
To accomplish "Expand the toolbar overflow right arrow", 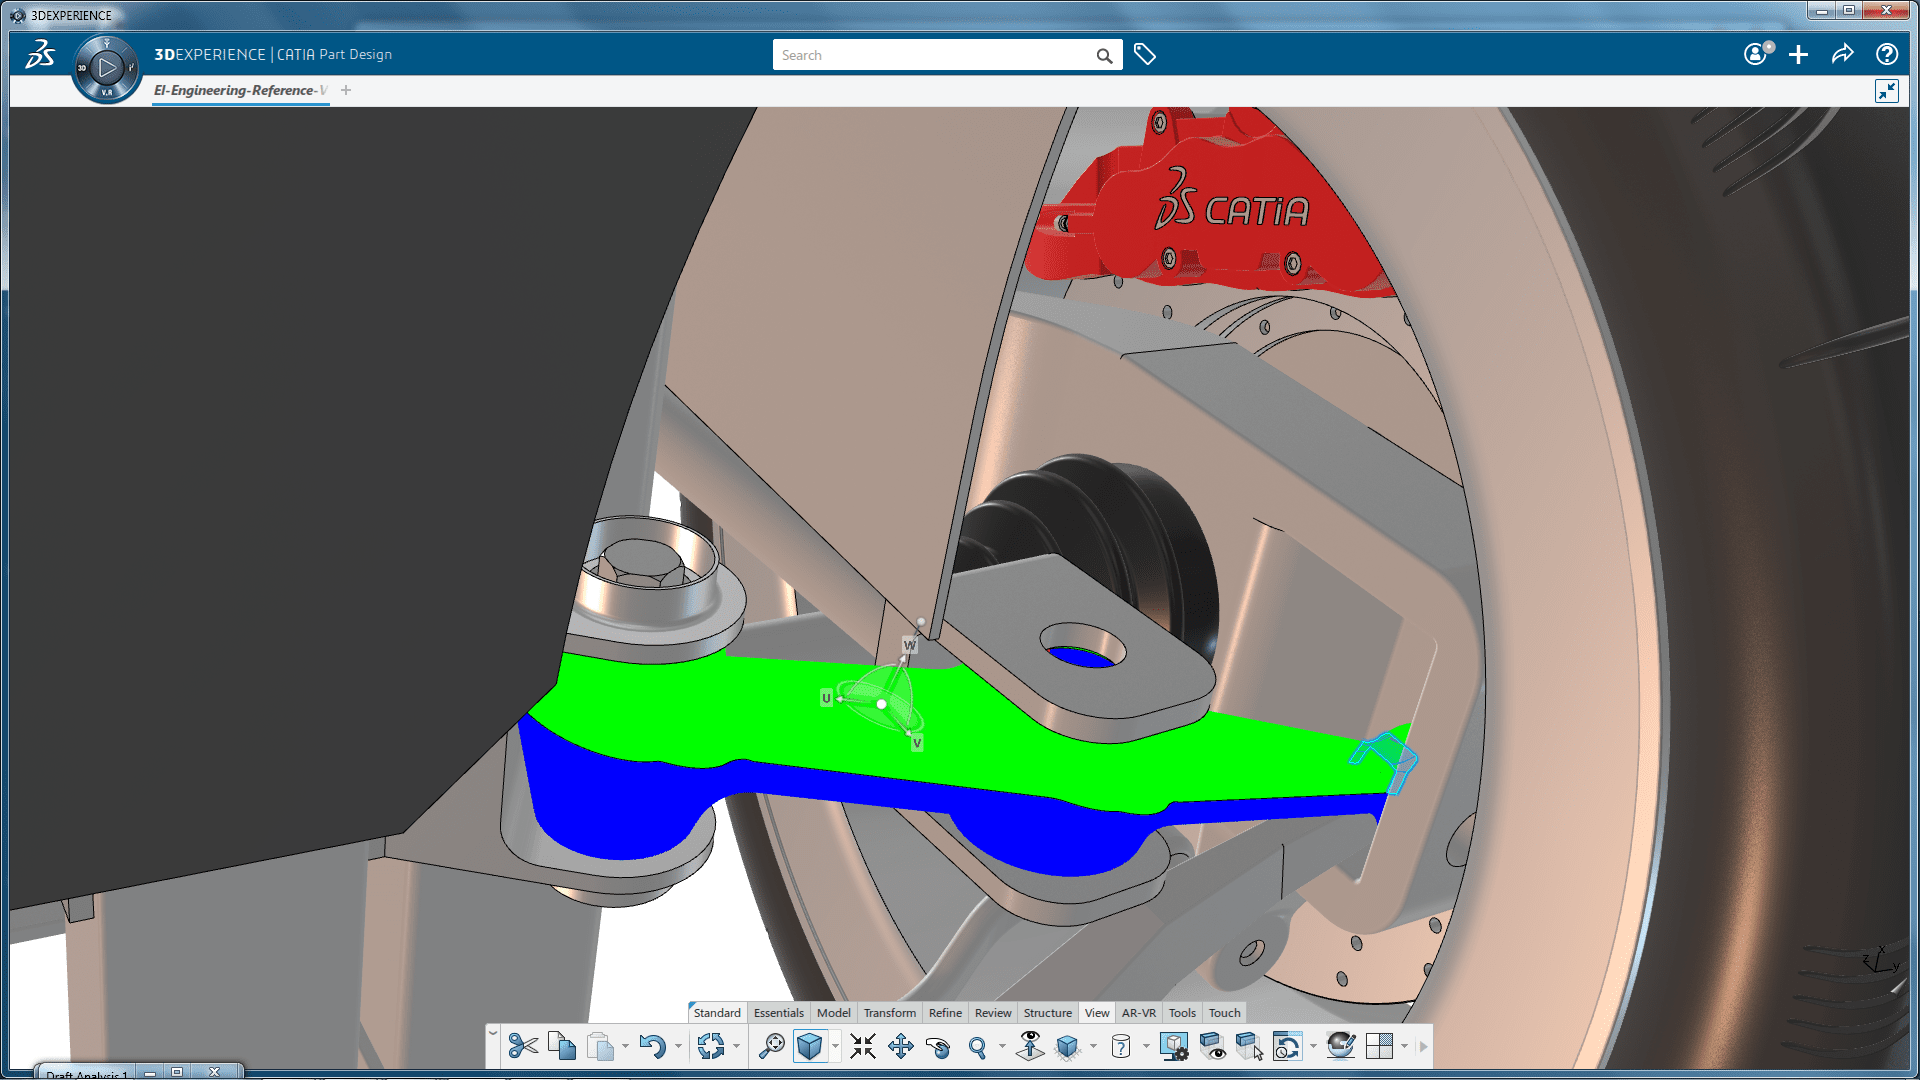I will tap(1423, 1047).
